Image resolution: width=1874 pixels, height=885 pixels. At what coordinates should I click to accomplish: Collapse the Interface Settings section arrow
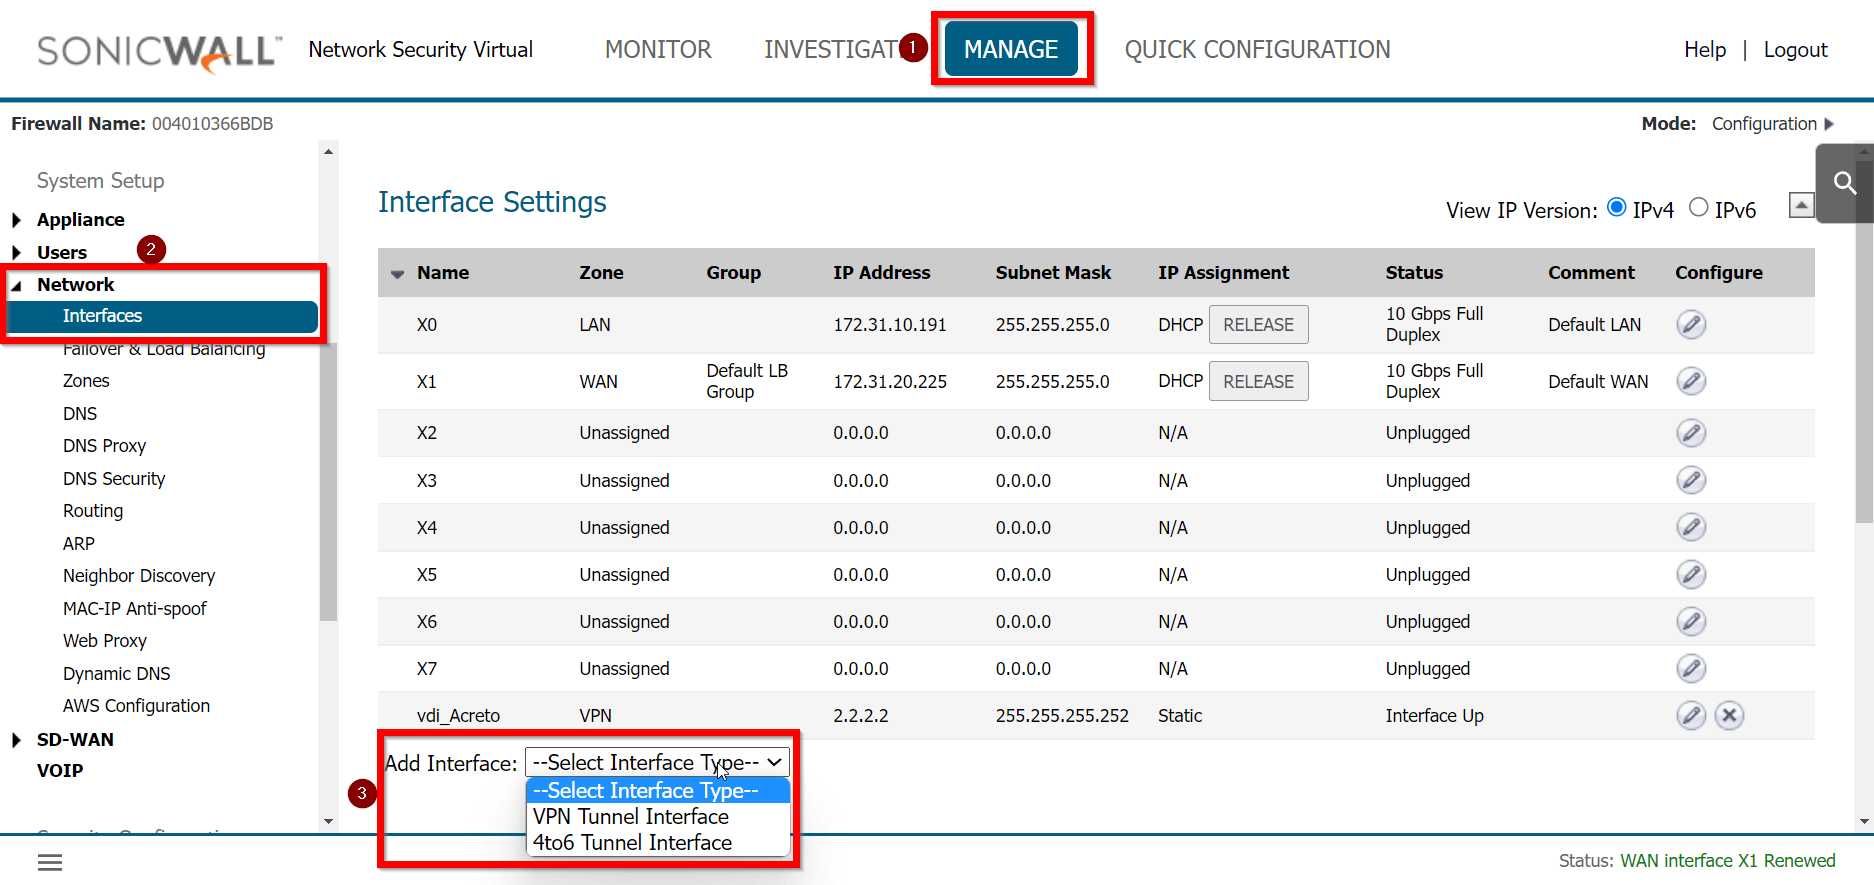click(1801, 205)
